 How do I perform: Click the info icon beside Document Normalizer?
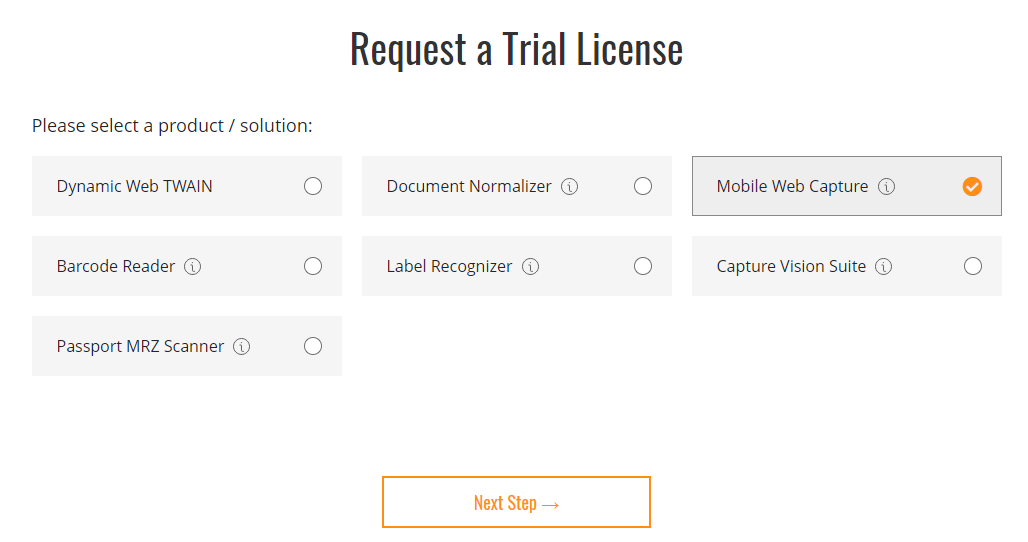570,186
